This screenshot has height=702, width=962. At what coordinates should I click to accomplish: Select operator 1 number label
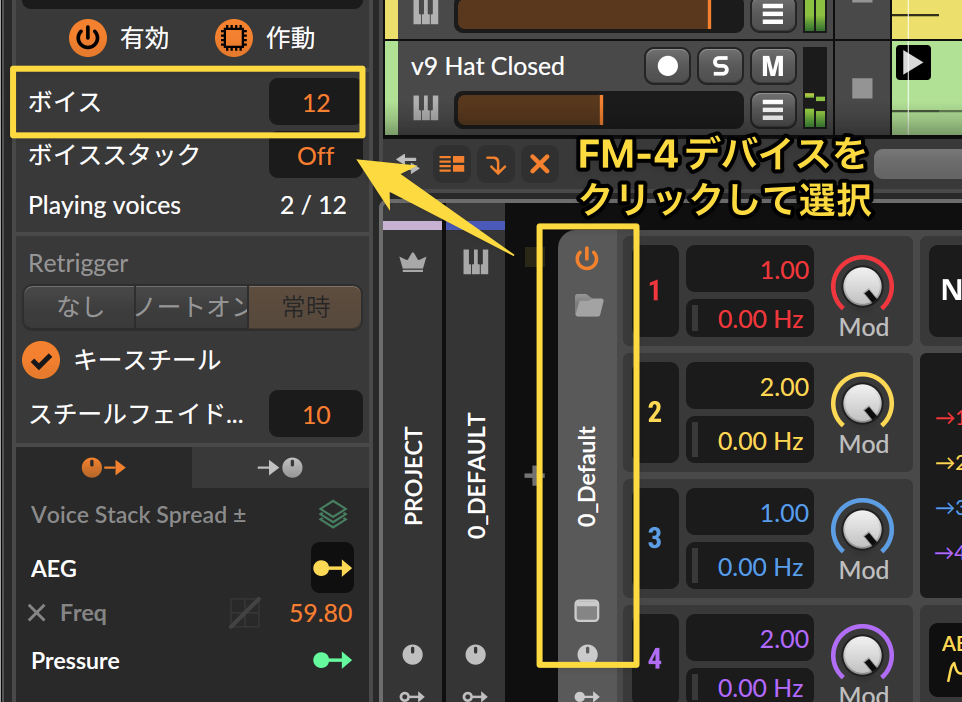pos(654,290)
